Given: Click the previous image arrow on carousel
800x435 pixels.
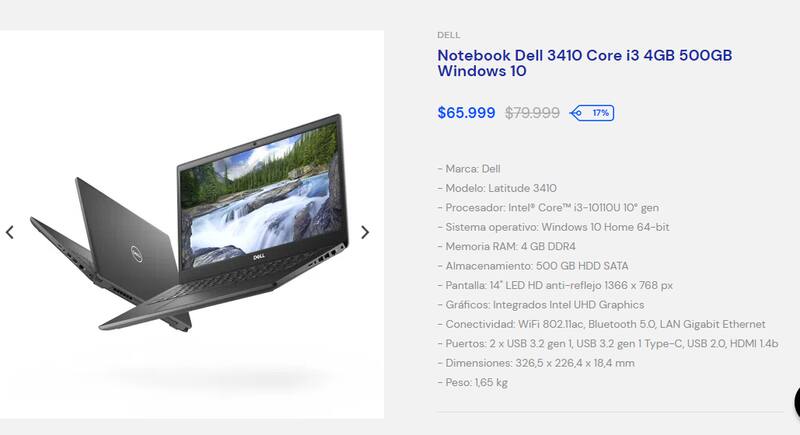Looking at the screenshot, I should [10, 233].
